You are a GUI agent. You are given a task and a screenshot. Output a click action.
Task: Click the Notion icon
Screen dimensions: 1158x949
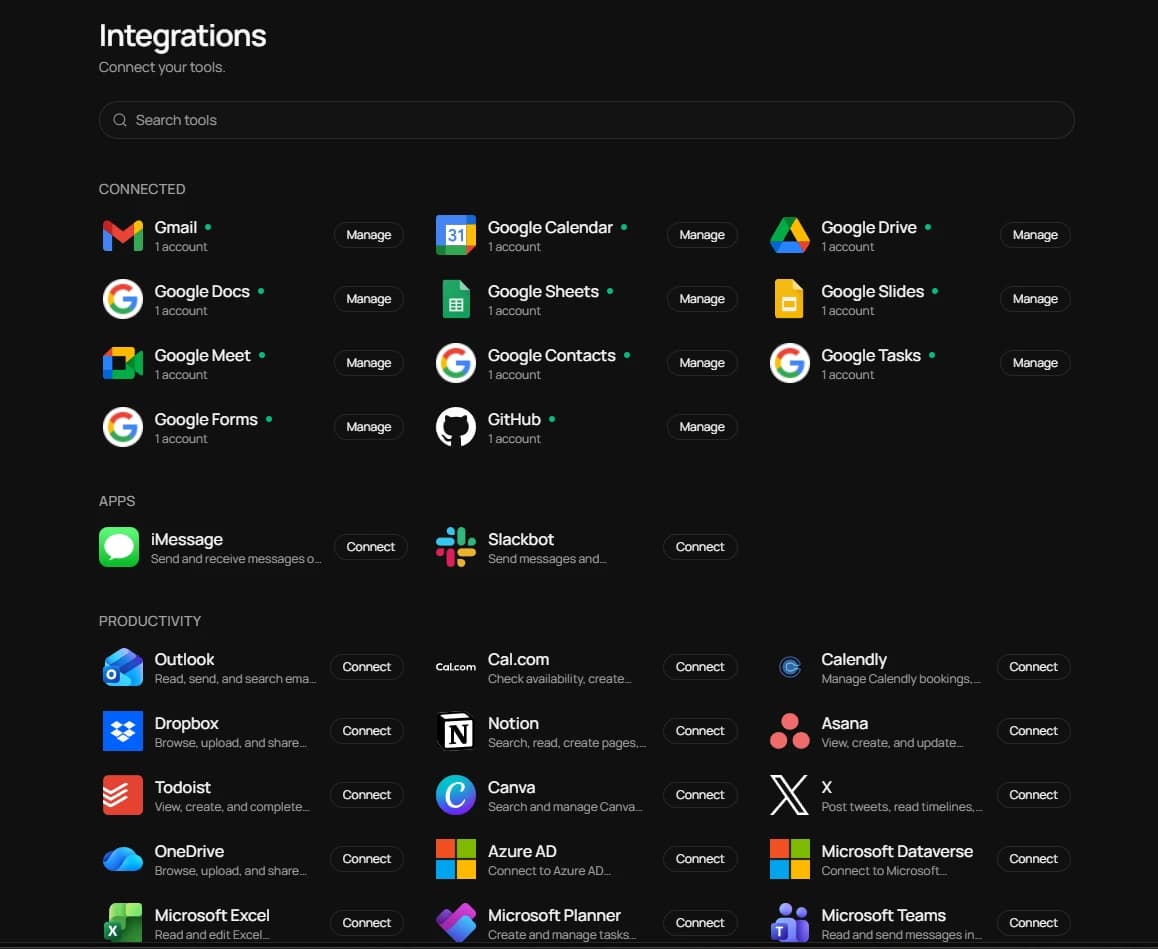tap(456, 731)
